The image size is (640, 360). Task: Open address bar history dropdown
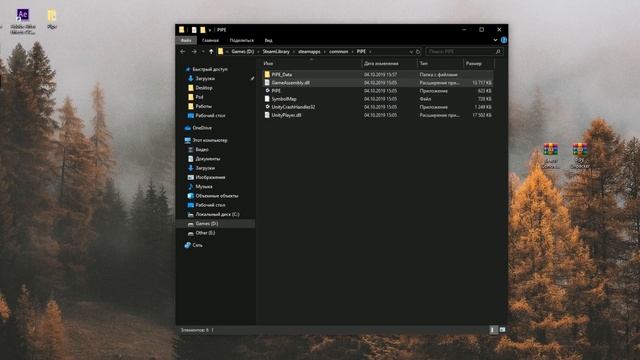tap(411, 52)
